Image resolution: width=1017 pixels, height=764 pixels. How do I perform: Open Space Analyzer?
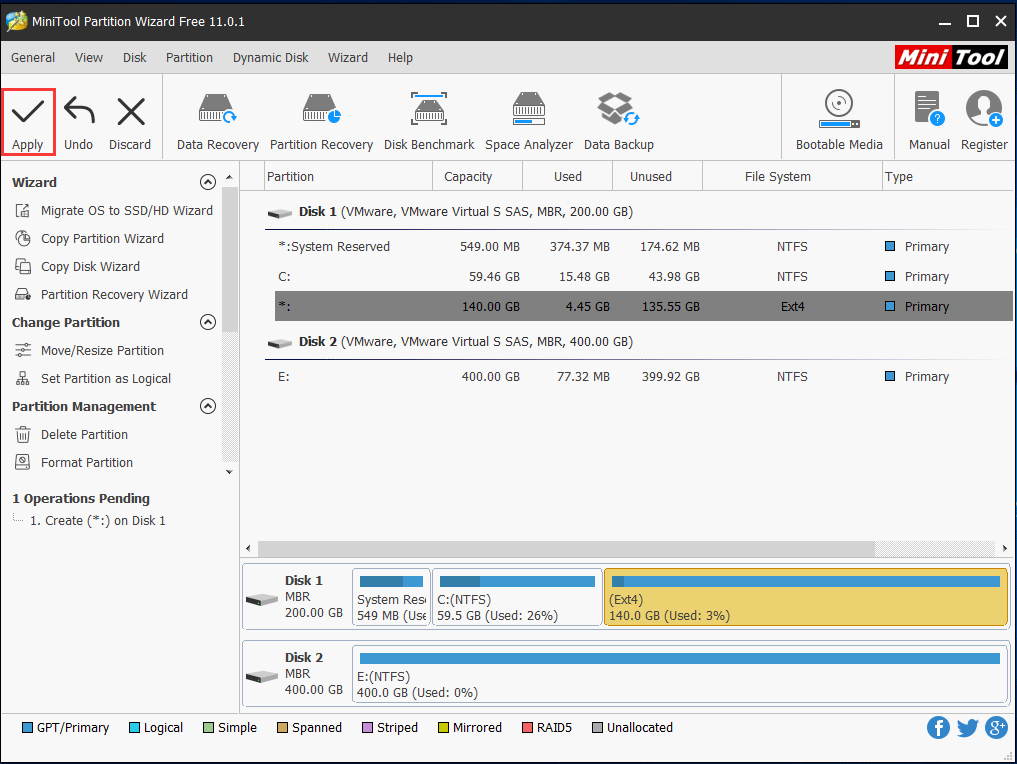(529, 123)
